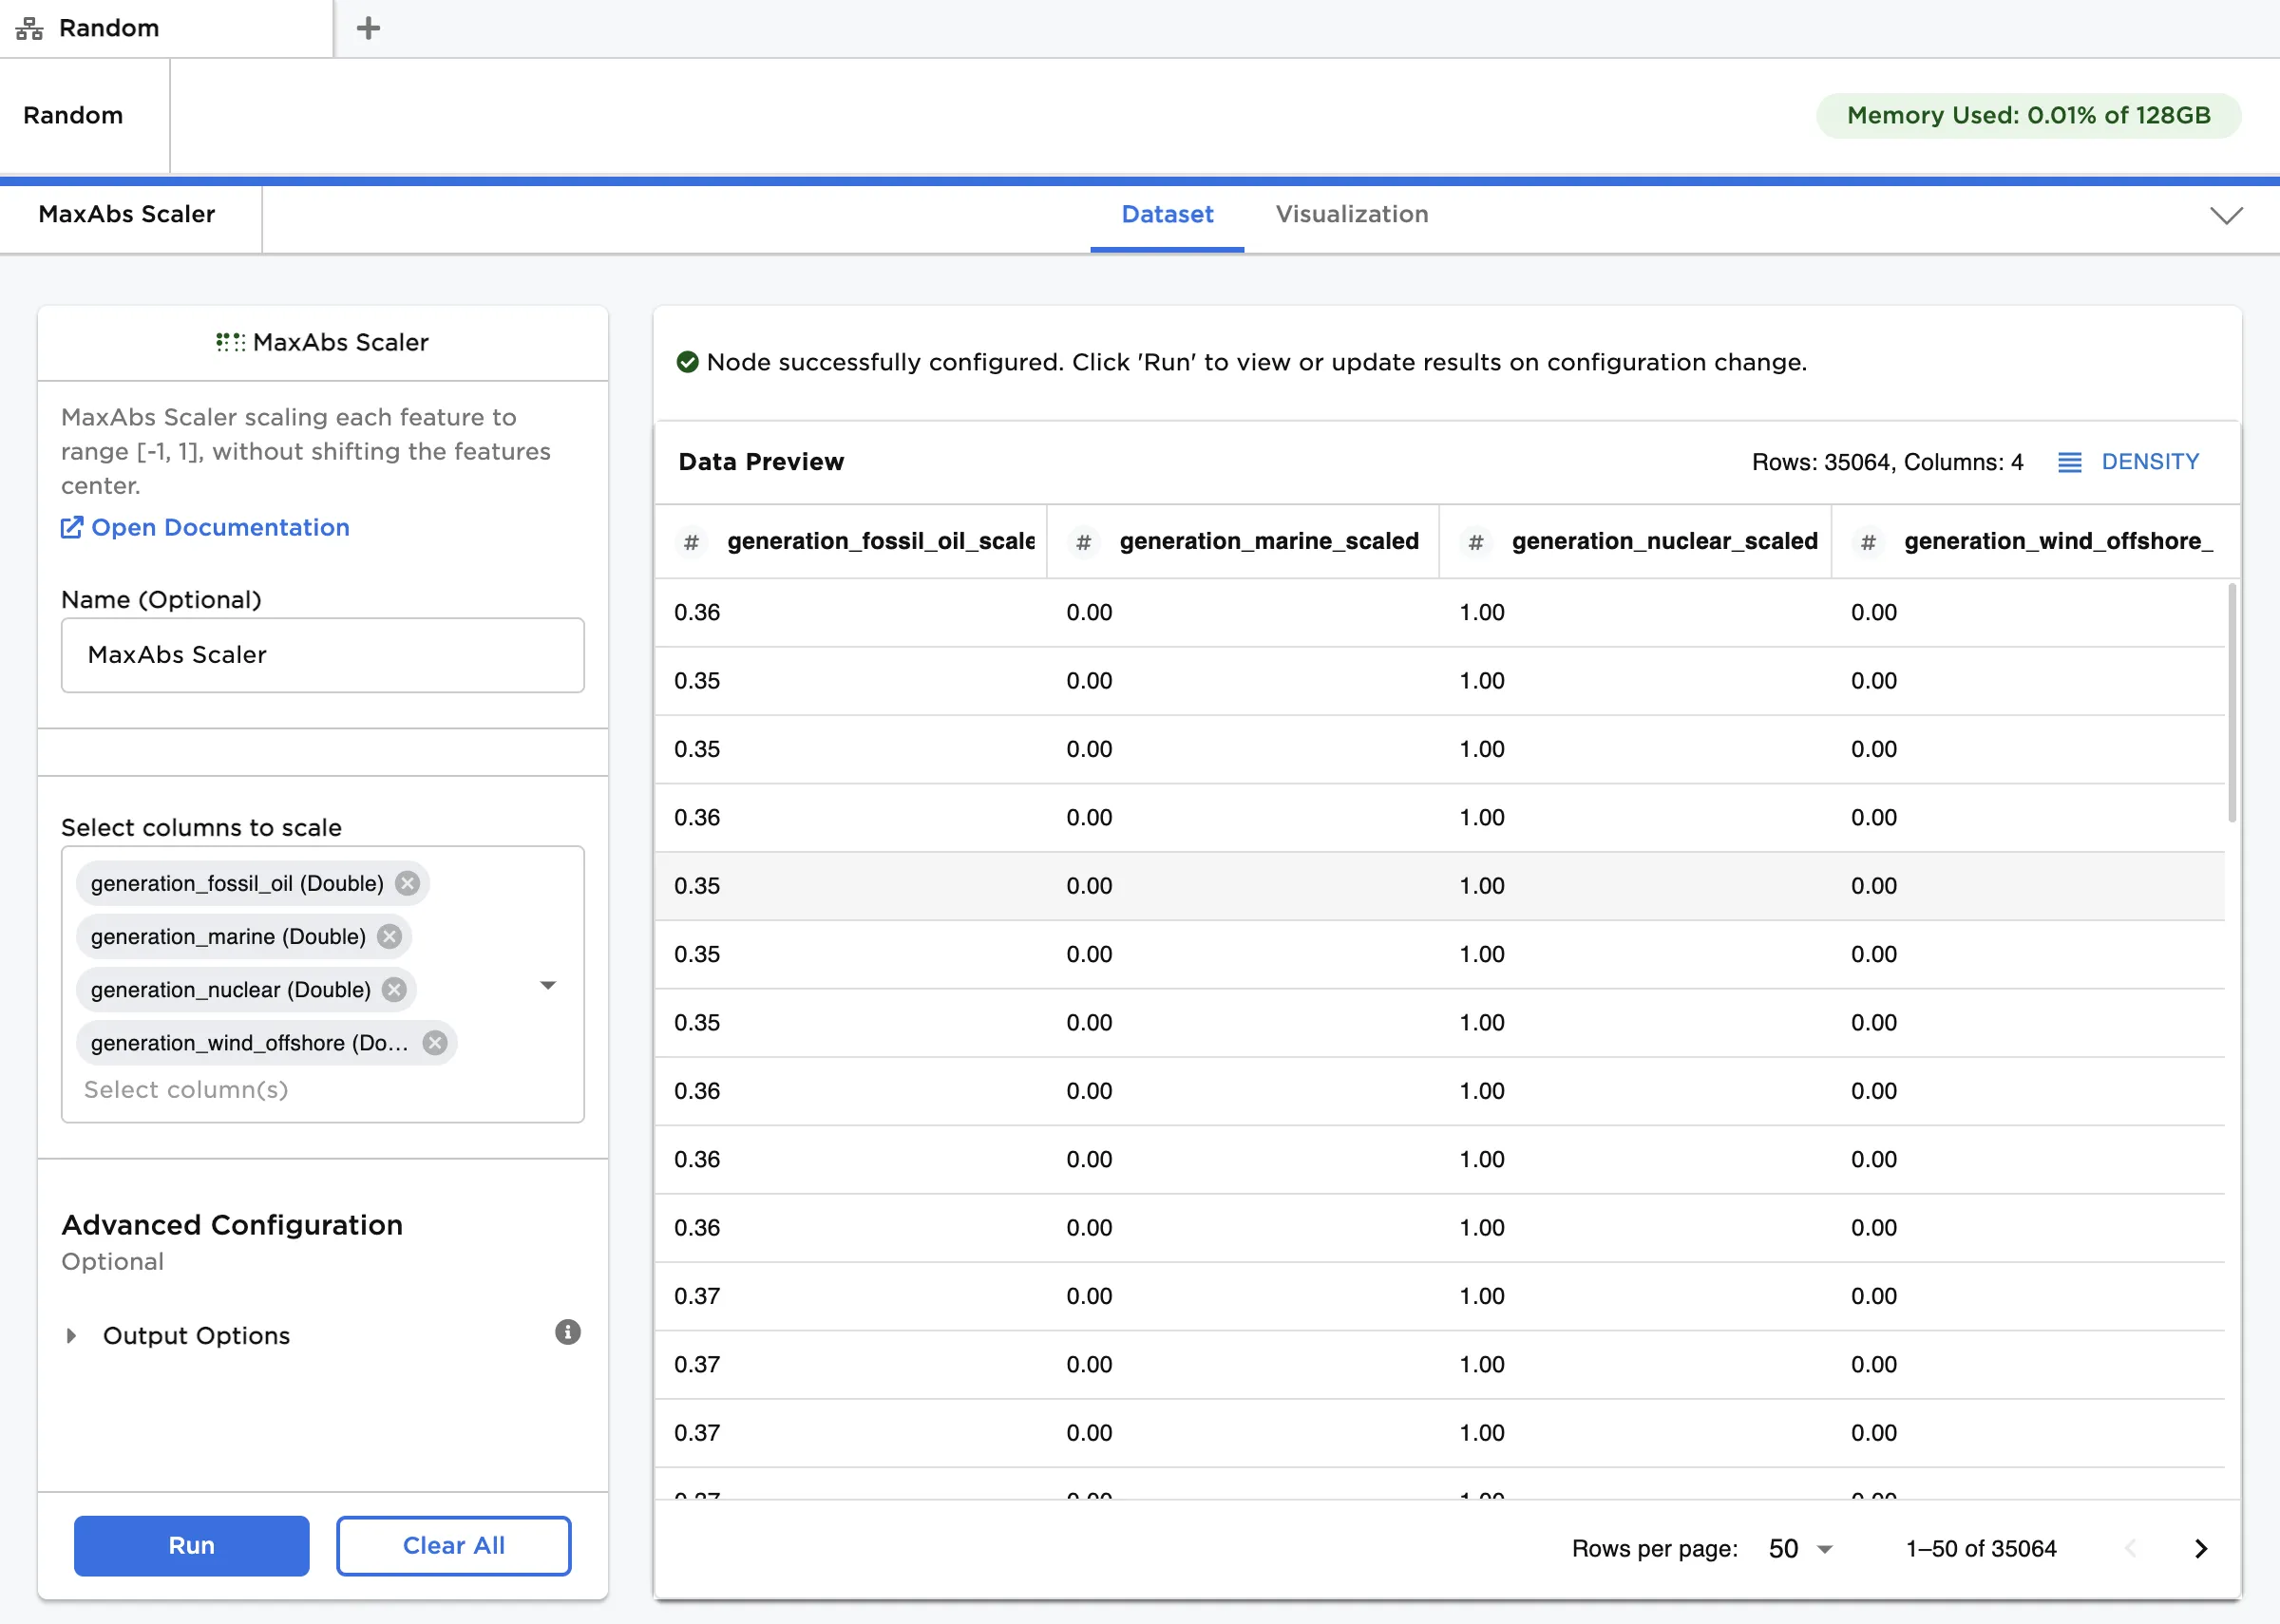The image size is (2280, 1624).
Task: Click the data preview vertical scrollbar
Action: pos(2232,703)
